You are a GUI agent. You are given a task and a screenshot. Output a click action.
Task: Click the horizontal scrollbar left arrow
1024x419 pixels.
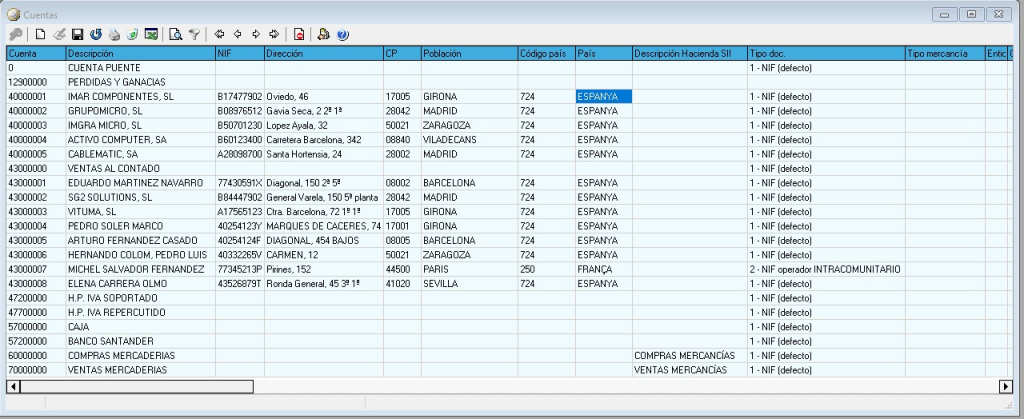click(x=13, y=387)
